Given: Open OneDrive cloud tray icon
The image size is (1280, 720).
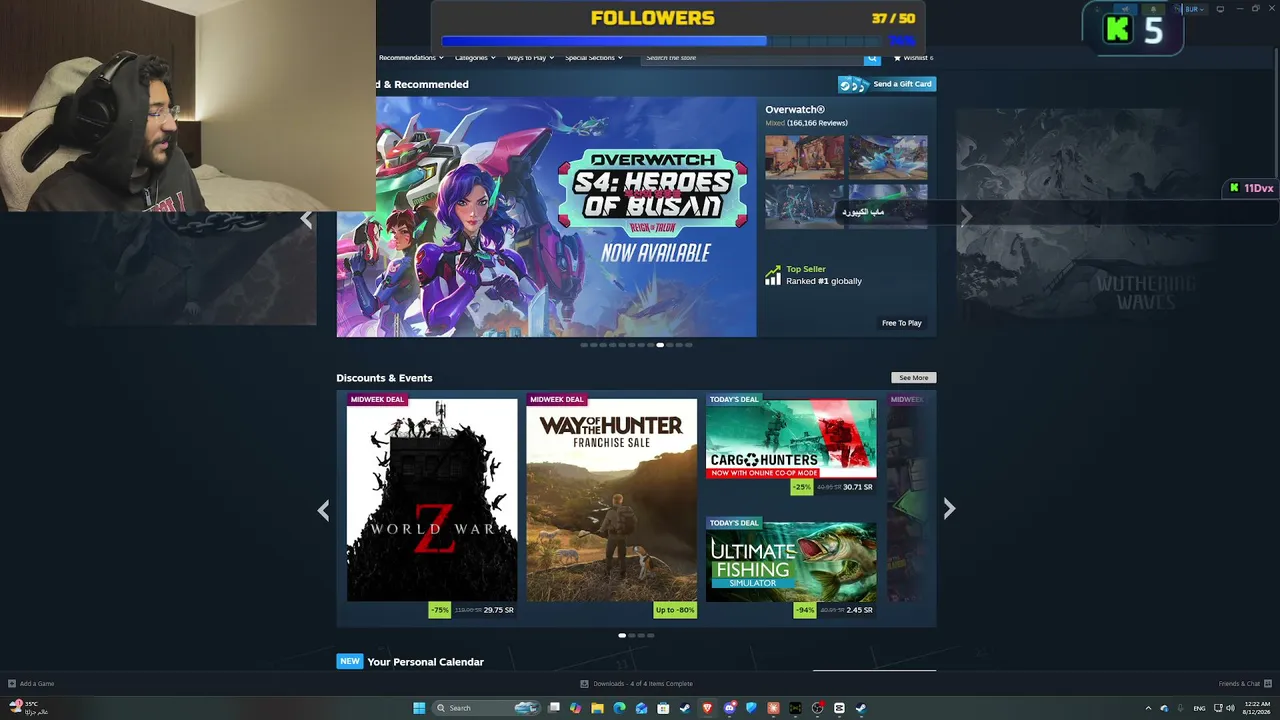Looking at the screenshot, I should point(1164,708).
